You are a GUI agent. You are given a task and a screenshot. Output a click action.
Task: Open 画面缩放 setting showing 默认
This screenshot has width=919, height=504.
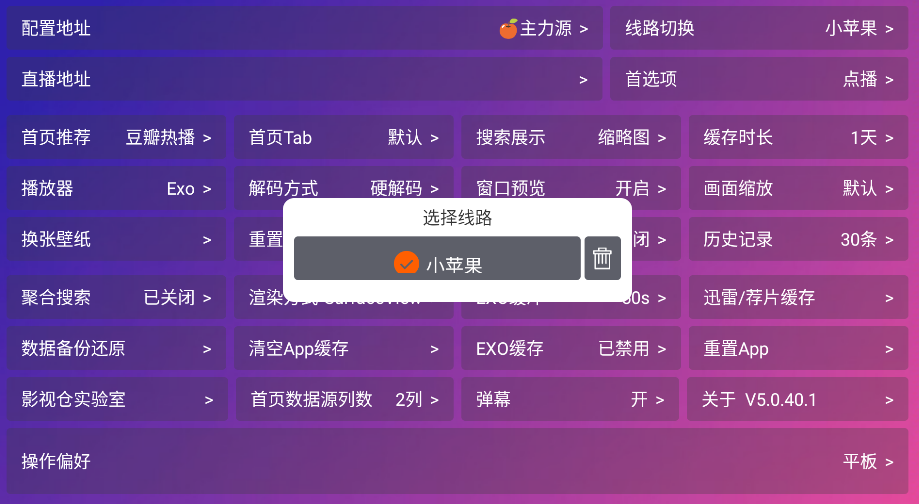tap(798, 188)
